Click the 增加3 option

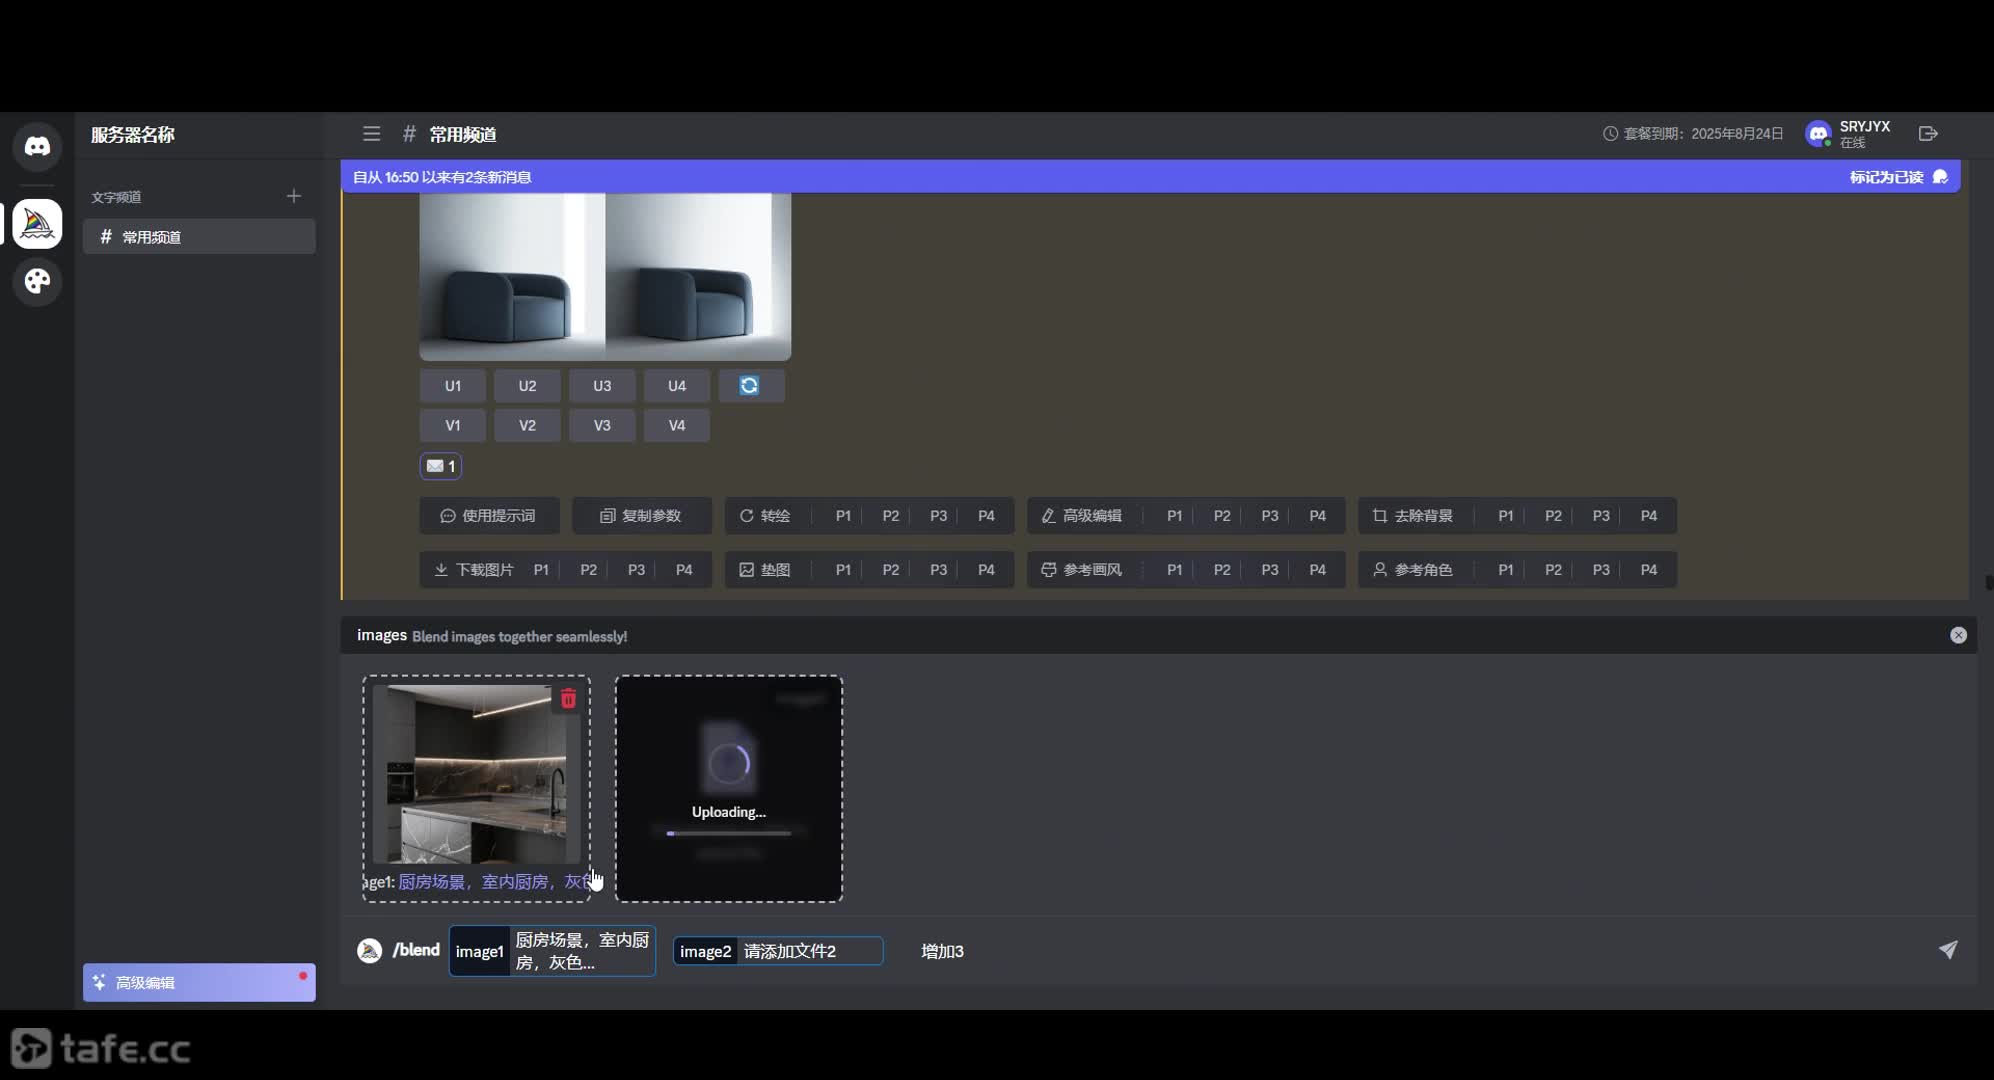tap(941, 951)
